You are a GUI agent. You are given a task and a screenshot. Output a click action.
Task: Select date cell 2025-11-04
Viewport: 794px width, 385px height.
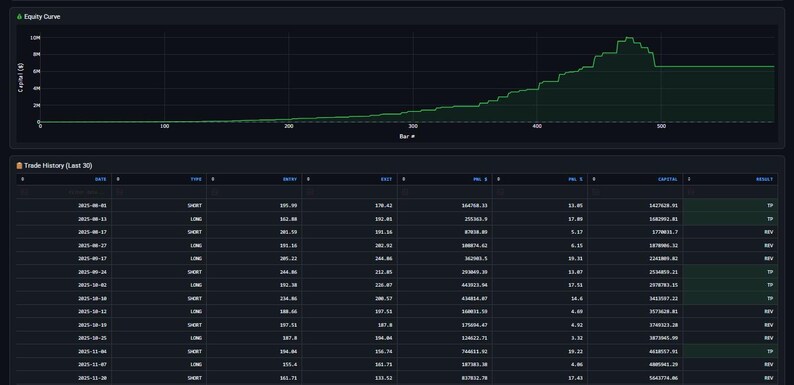[x=92, y=351]
